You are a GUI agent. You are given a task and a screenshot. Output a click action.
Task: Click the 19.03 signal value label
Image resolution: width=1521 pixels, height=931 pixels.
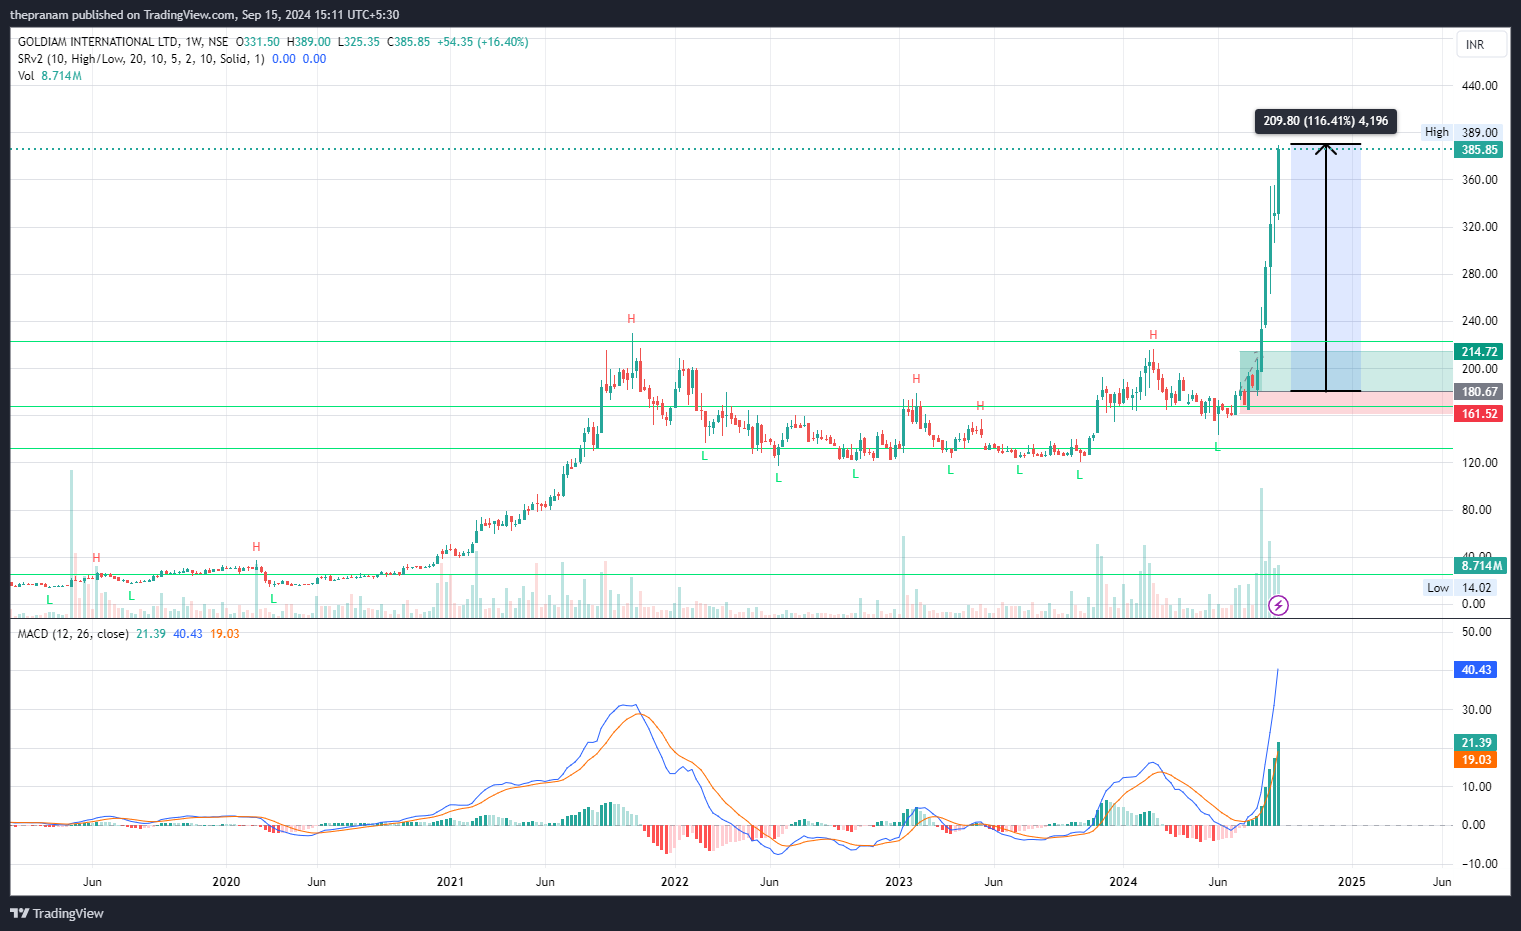click(x=1476, y=760)
